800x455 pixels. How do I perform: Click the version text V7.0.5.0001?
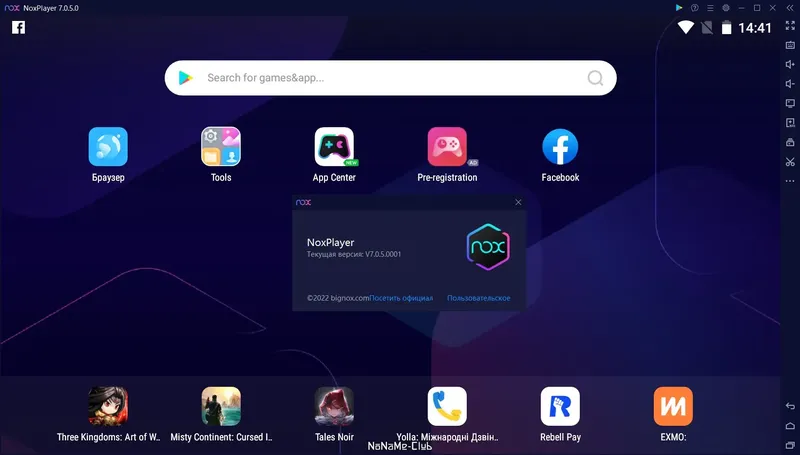pos(383,254)
